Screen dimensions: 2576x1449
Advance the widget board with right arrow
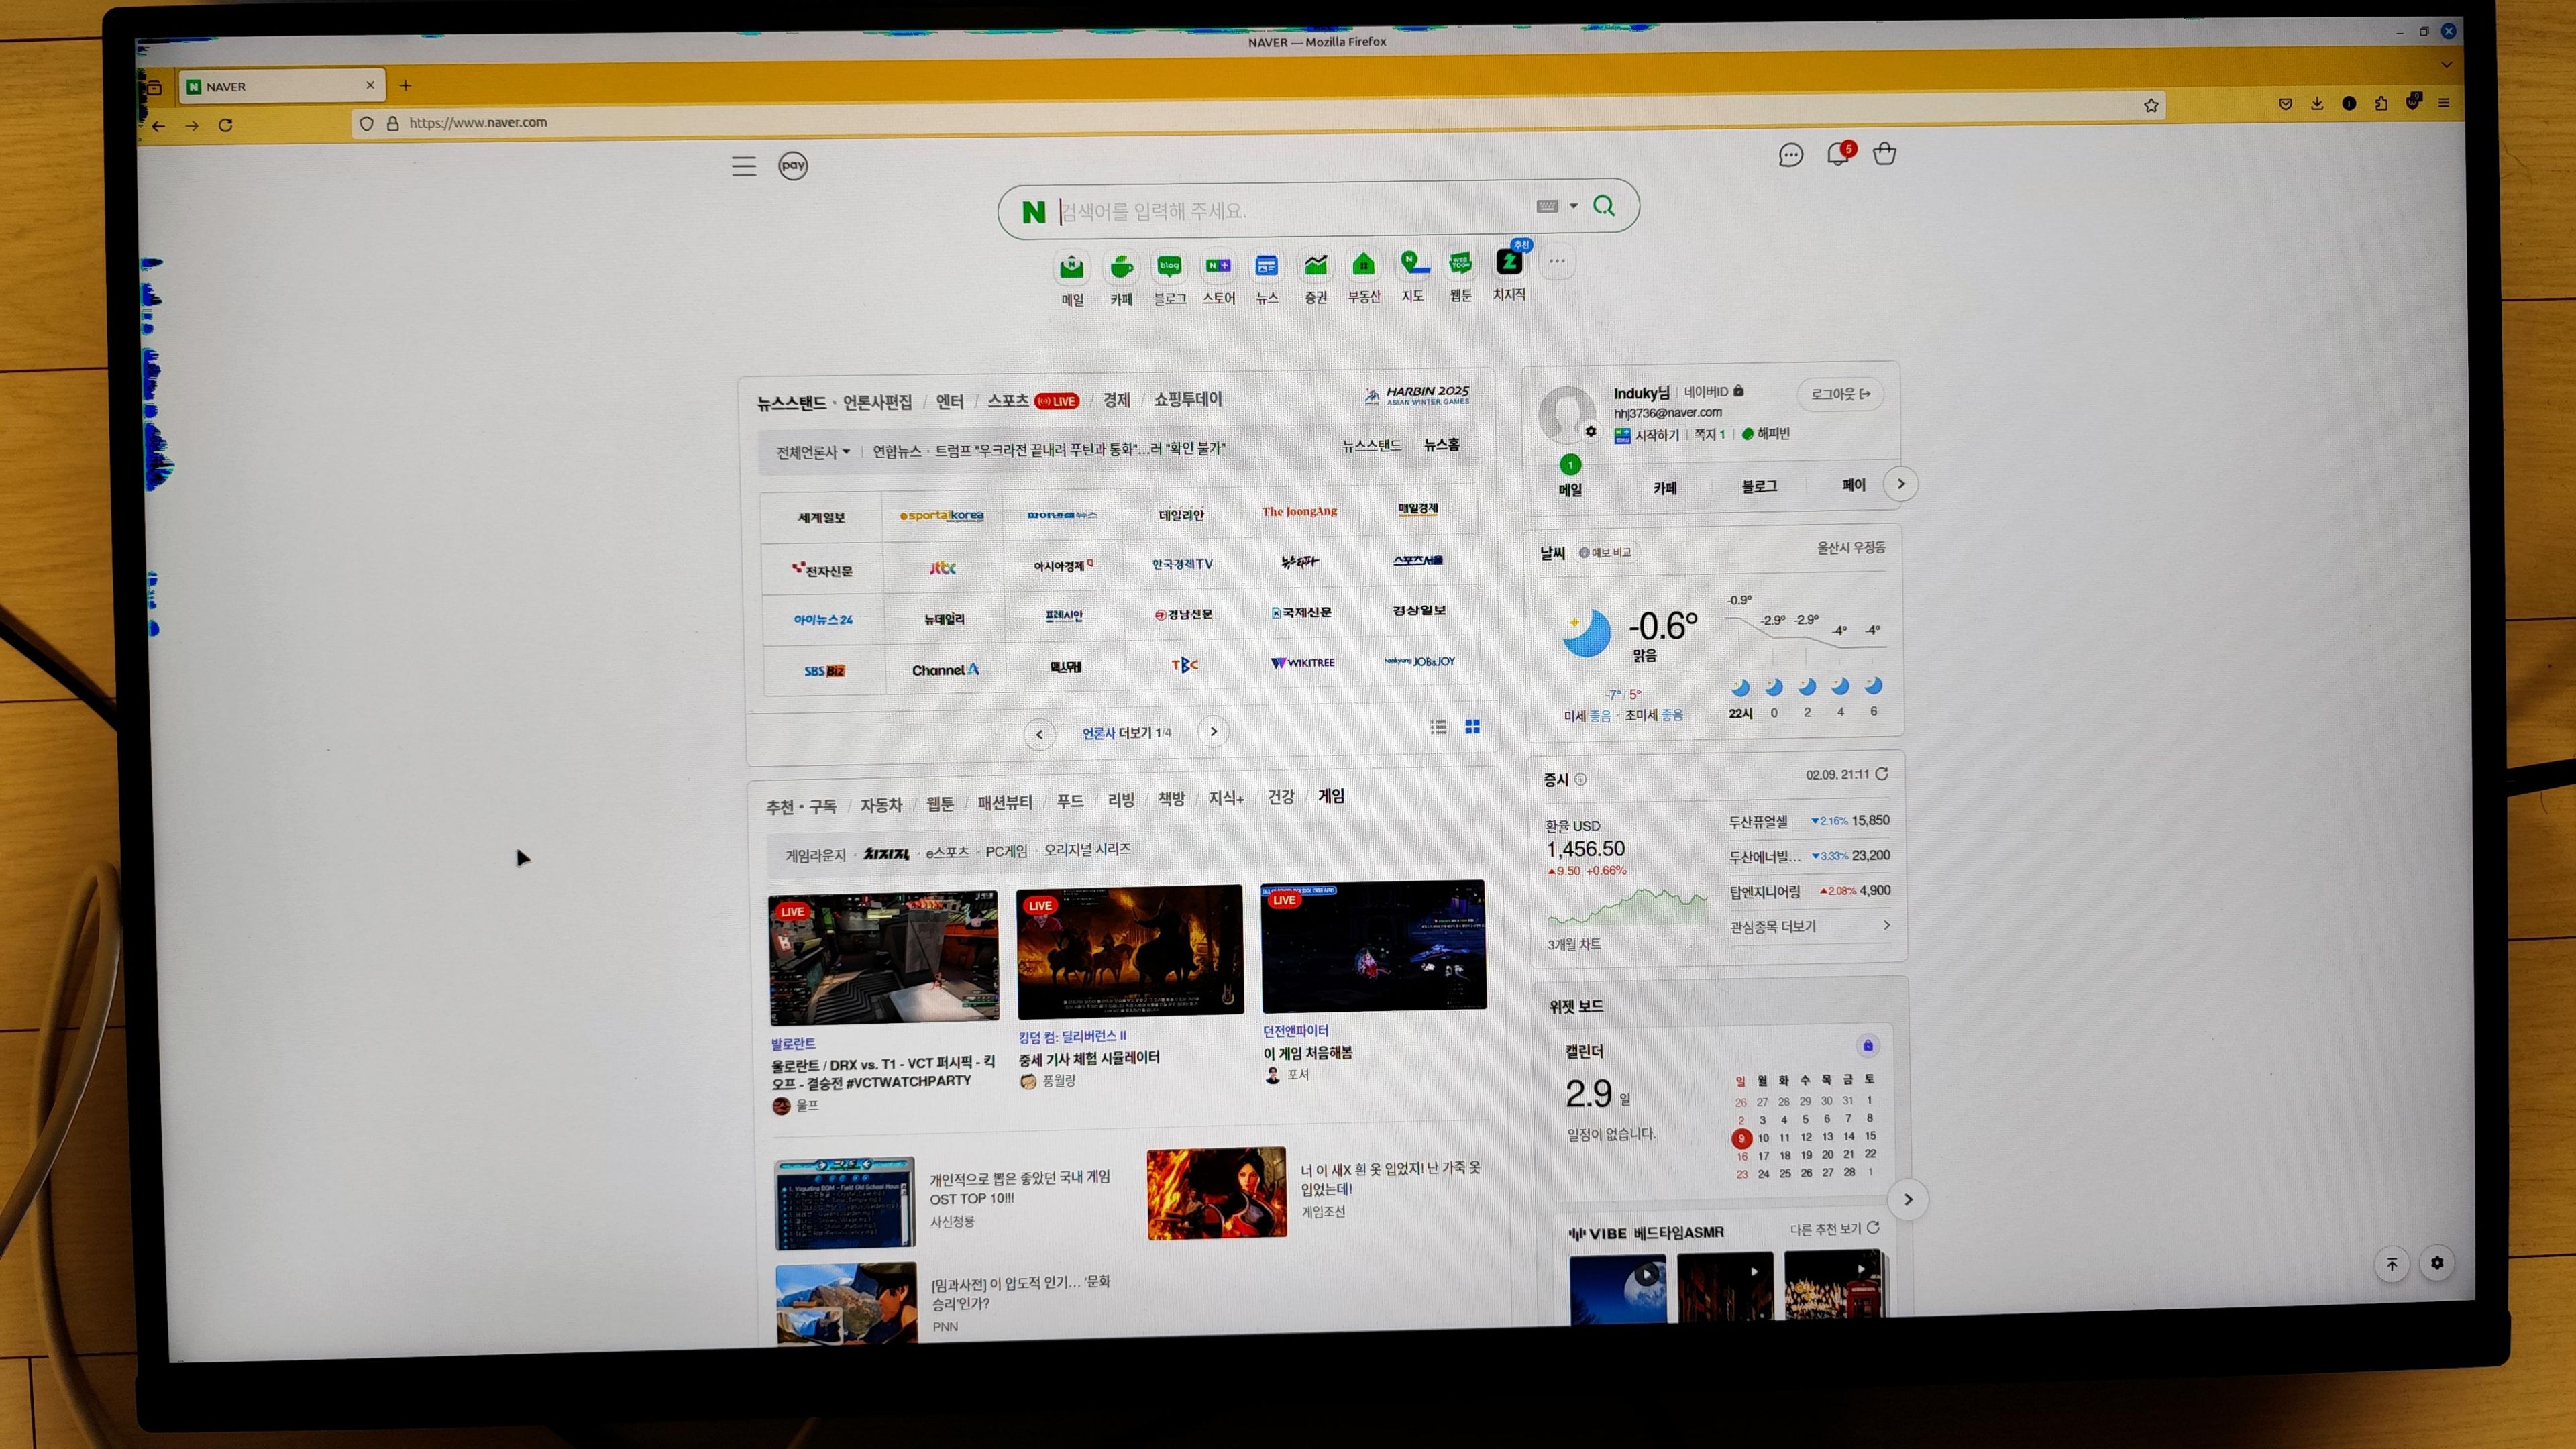(x=1908, y=1199)
